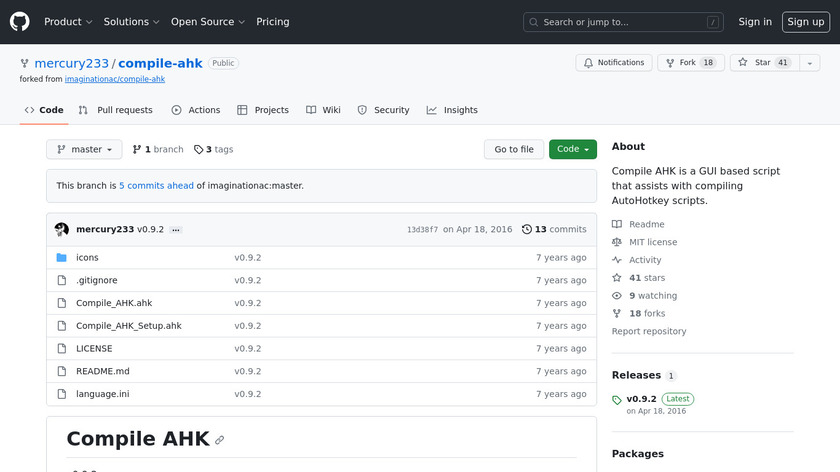
Task: Click the mercury233 avatar in commit bar
Action: point(62,229)
